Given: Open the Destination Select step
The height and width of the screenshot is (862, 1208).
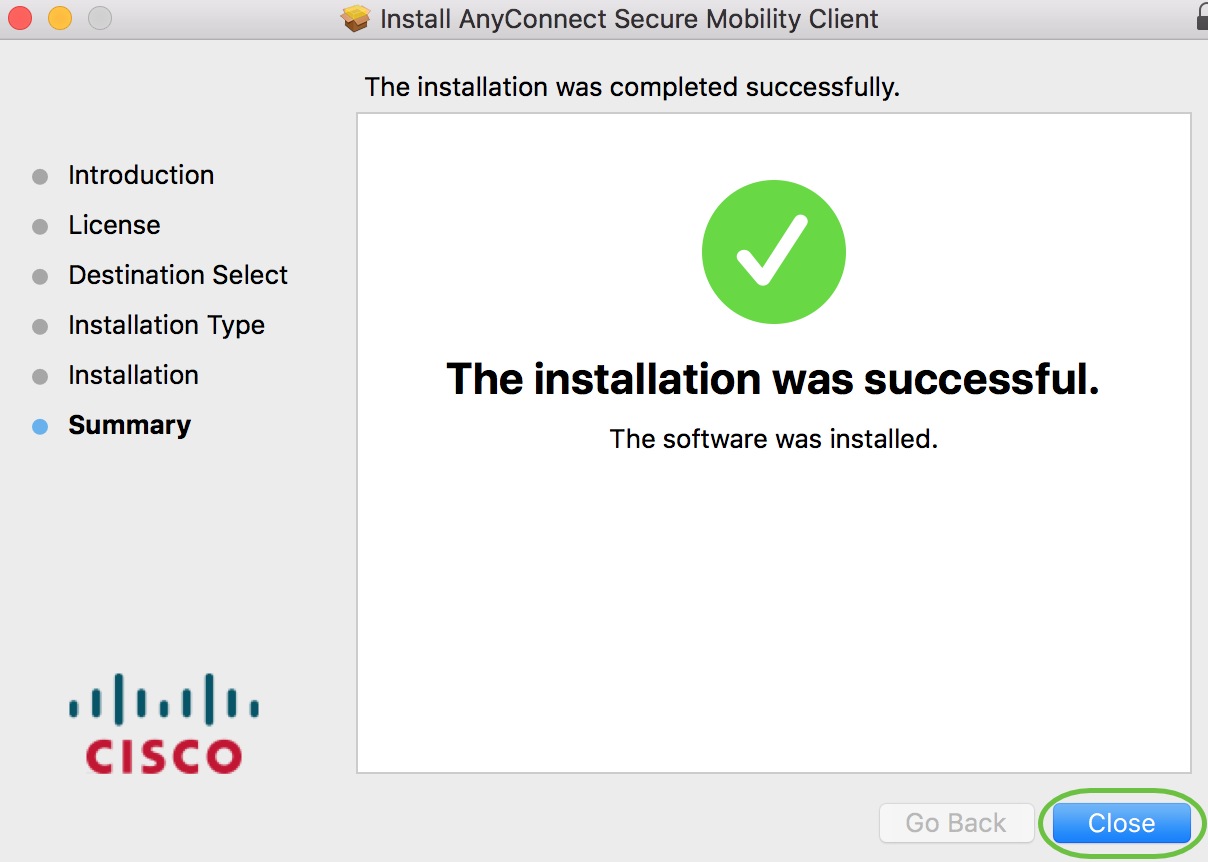Looking at the screenshot, I should (178, 275).
